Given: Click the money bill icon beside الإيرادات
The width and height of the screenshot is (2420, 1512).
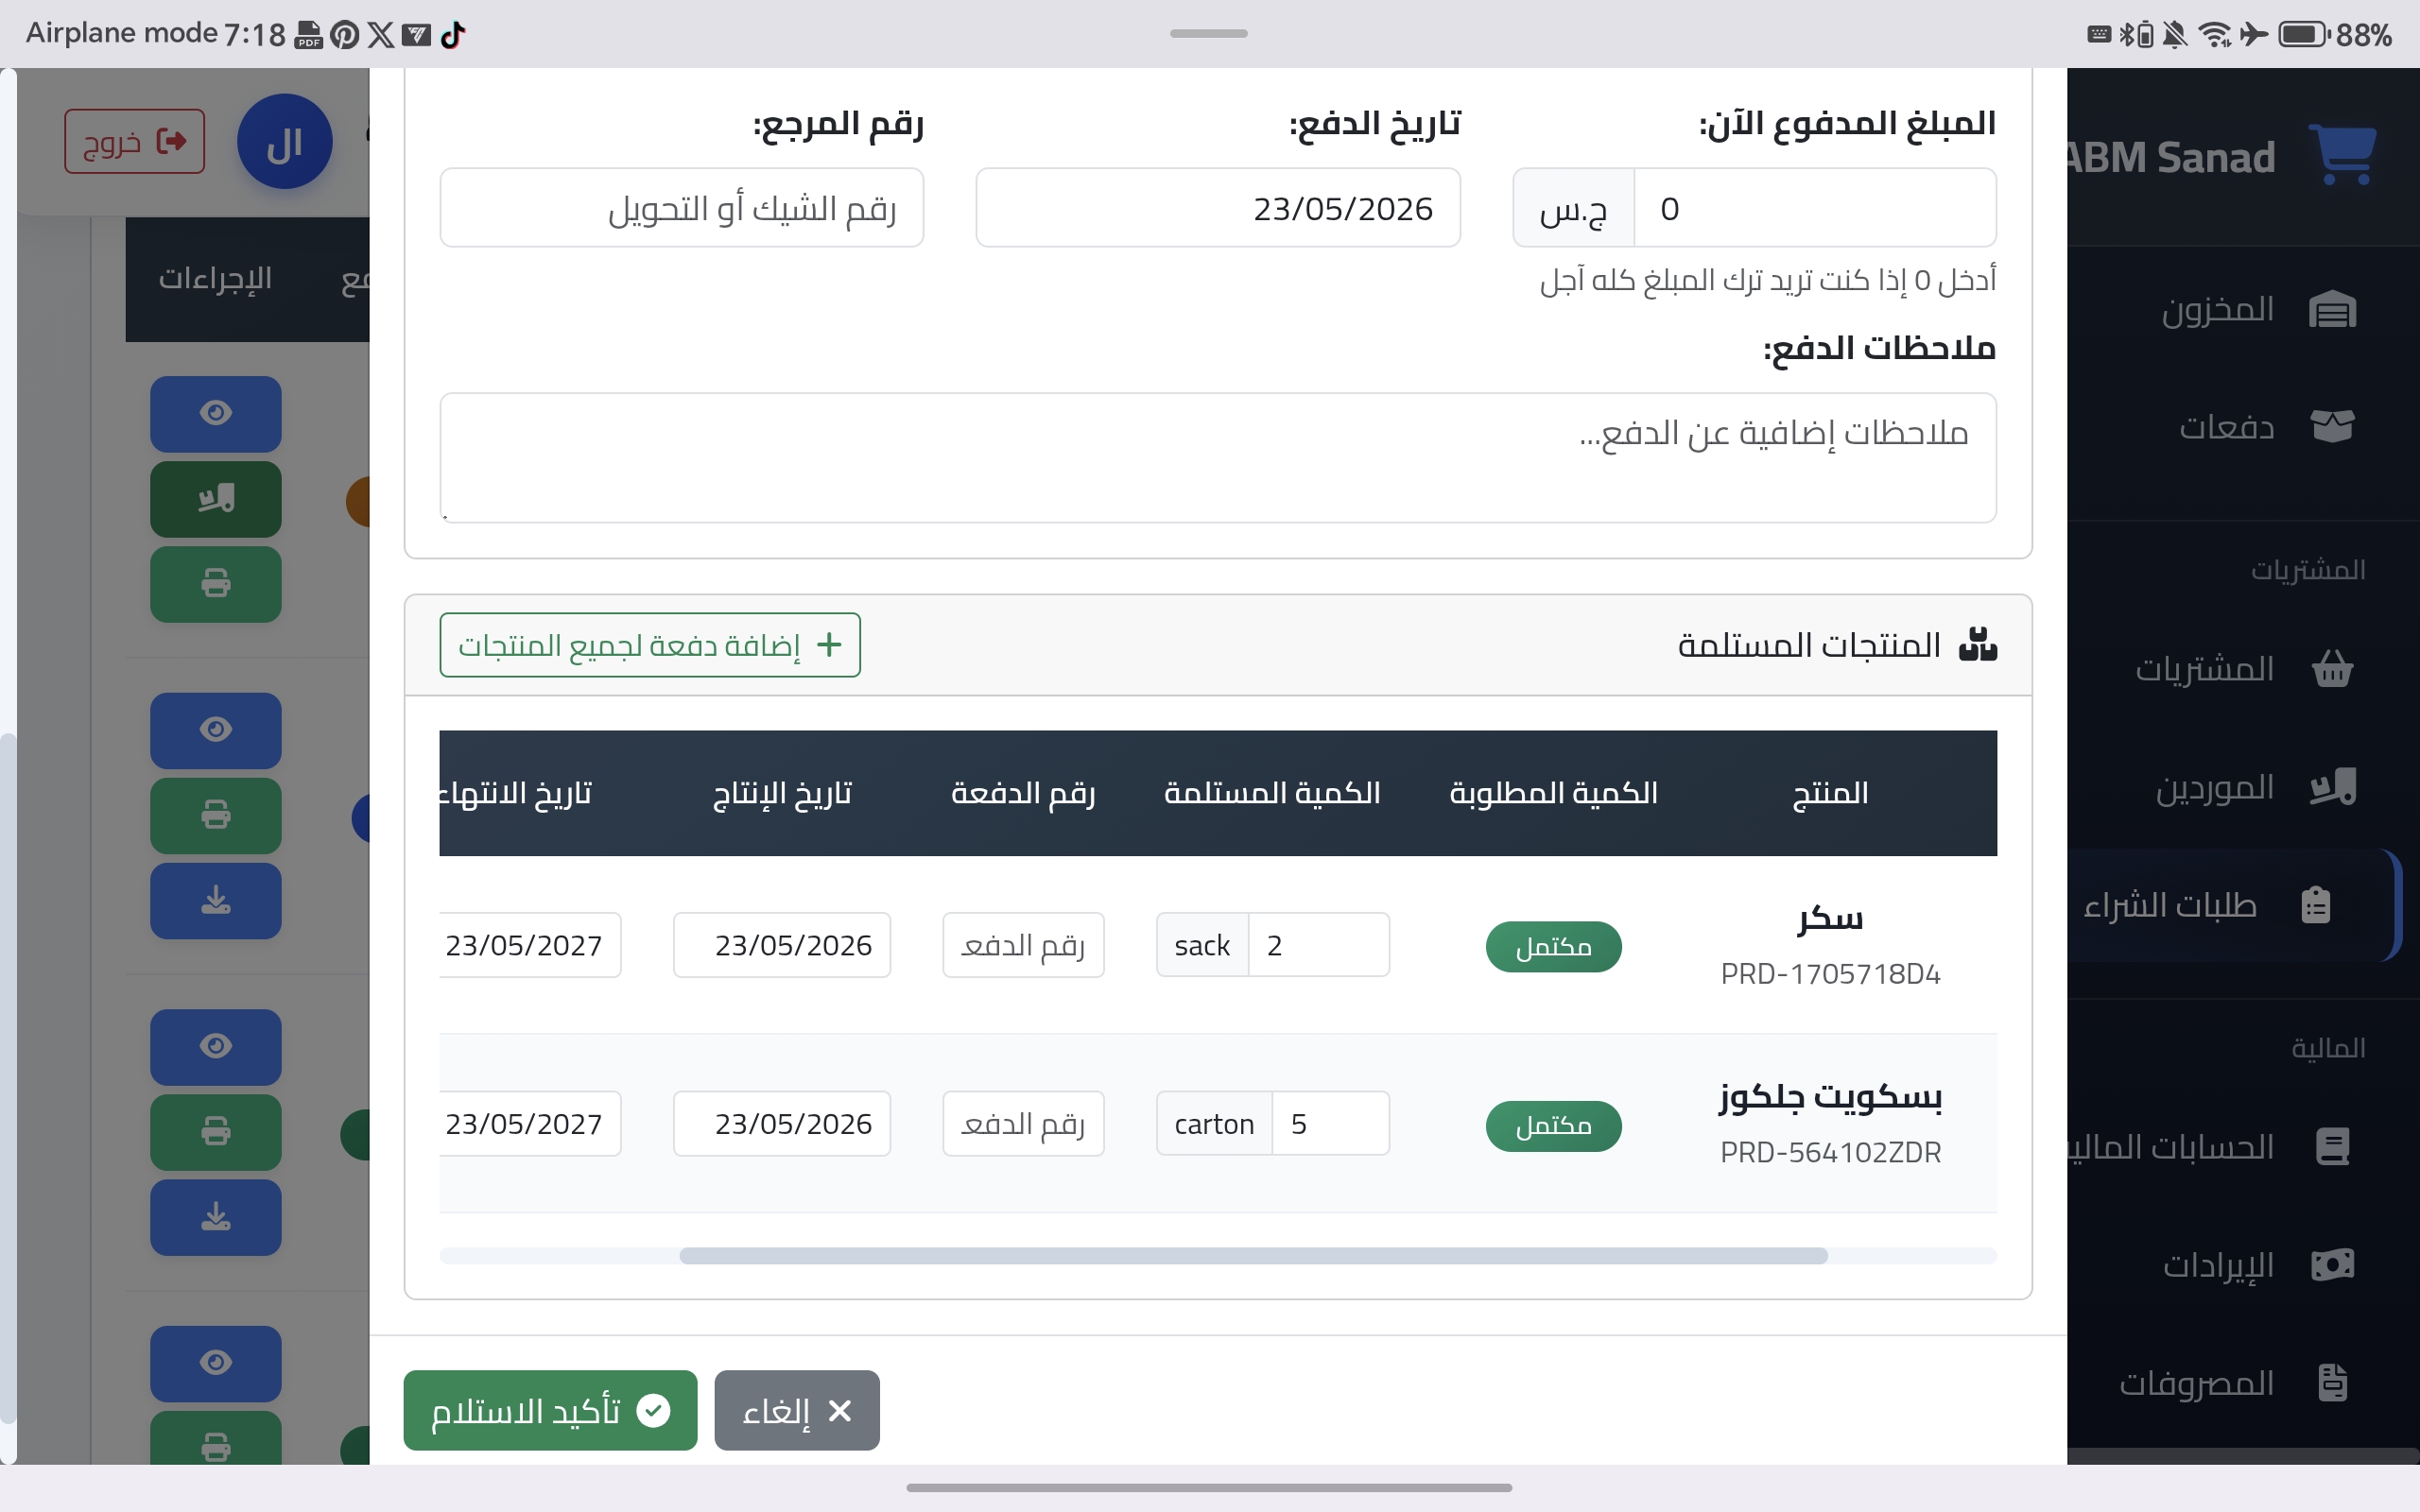Looking at the screenshot, I should (2332, 1265).
